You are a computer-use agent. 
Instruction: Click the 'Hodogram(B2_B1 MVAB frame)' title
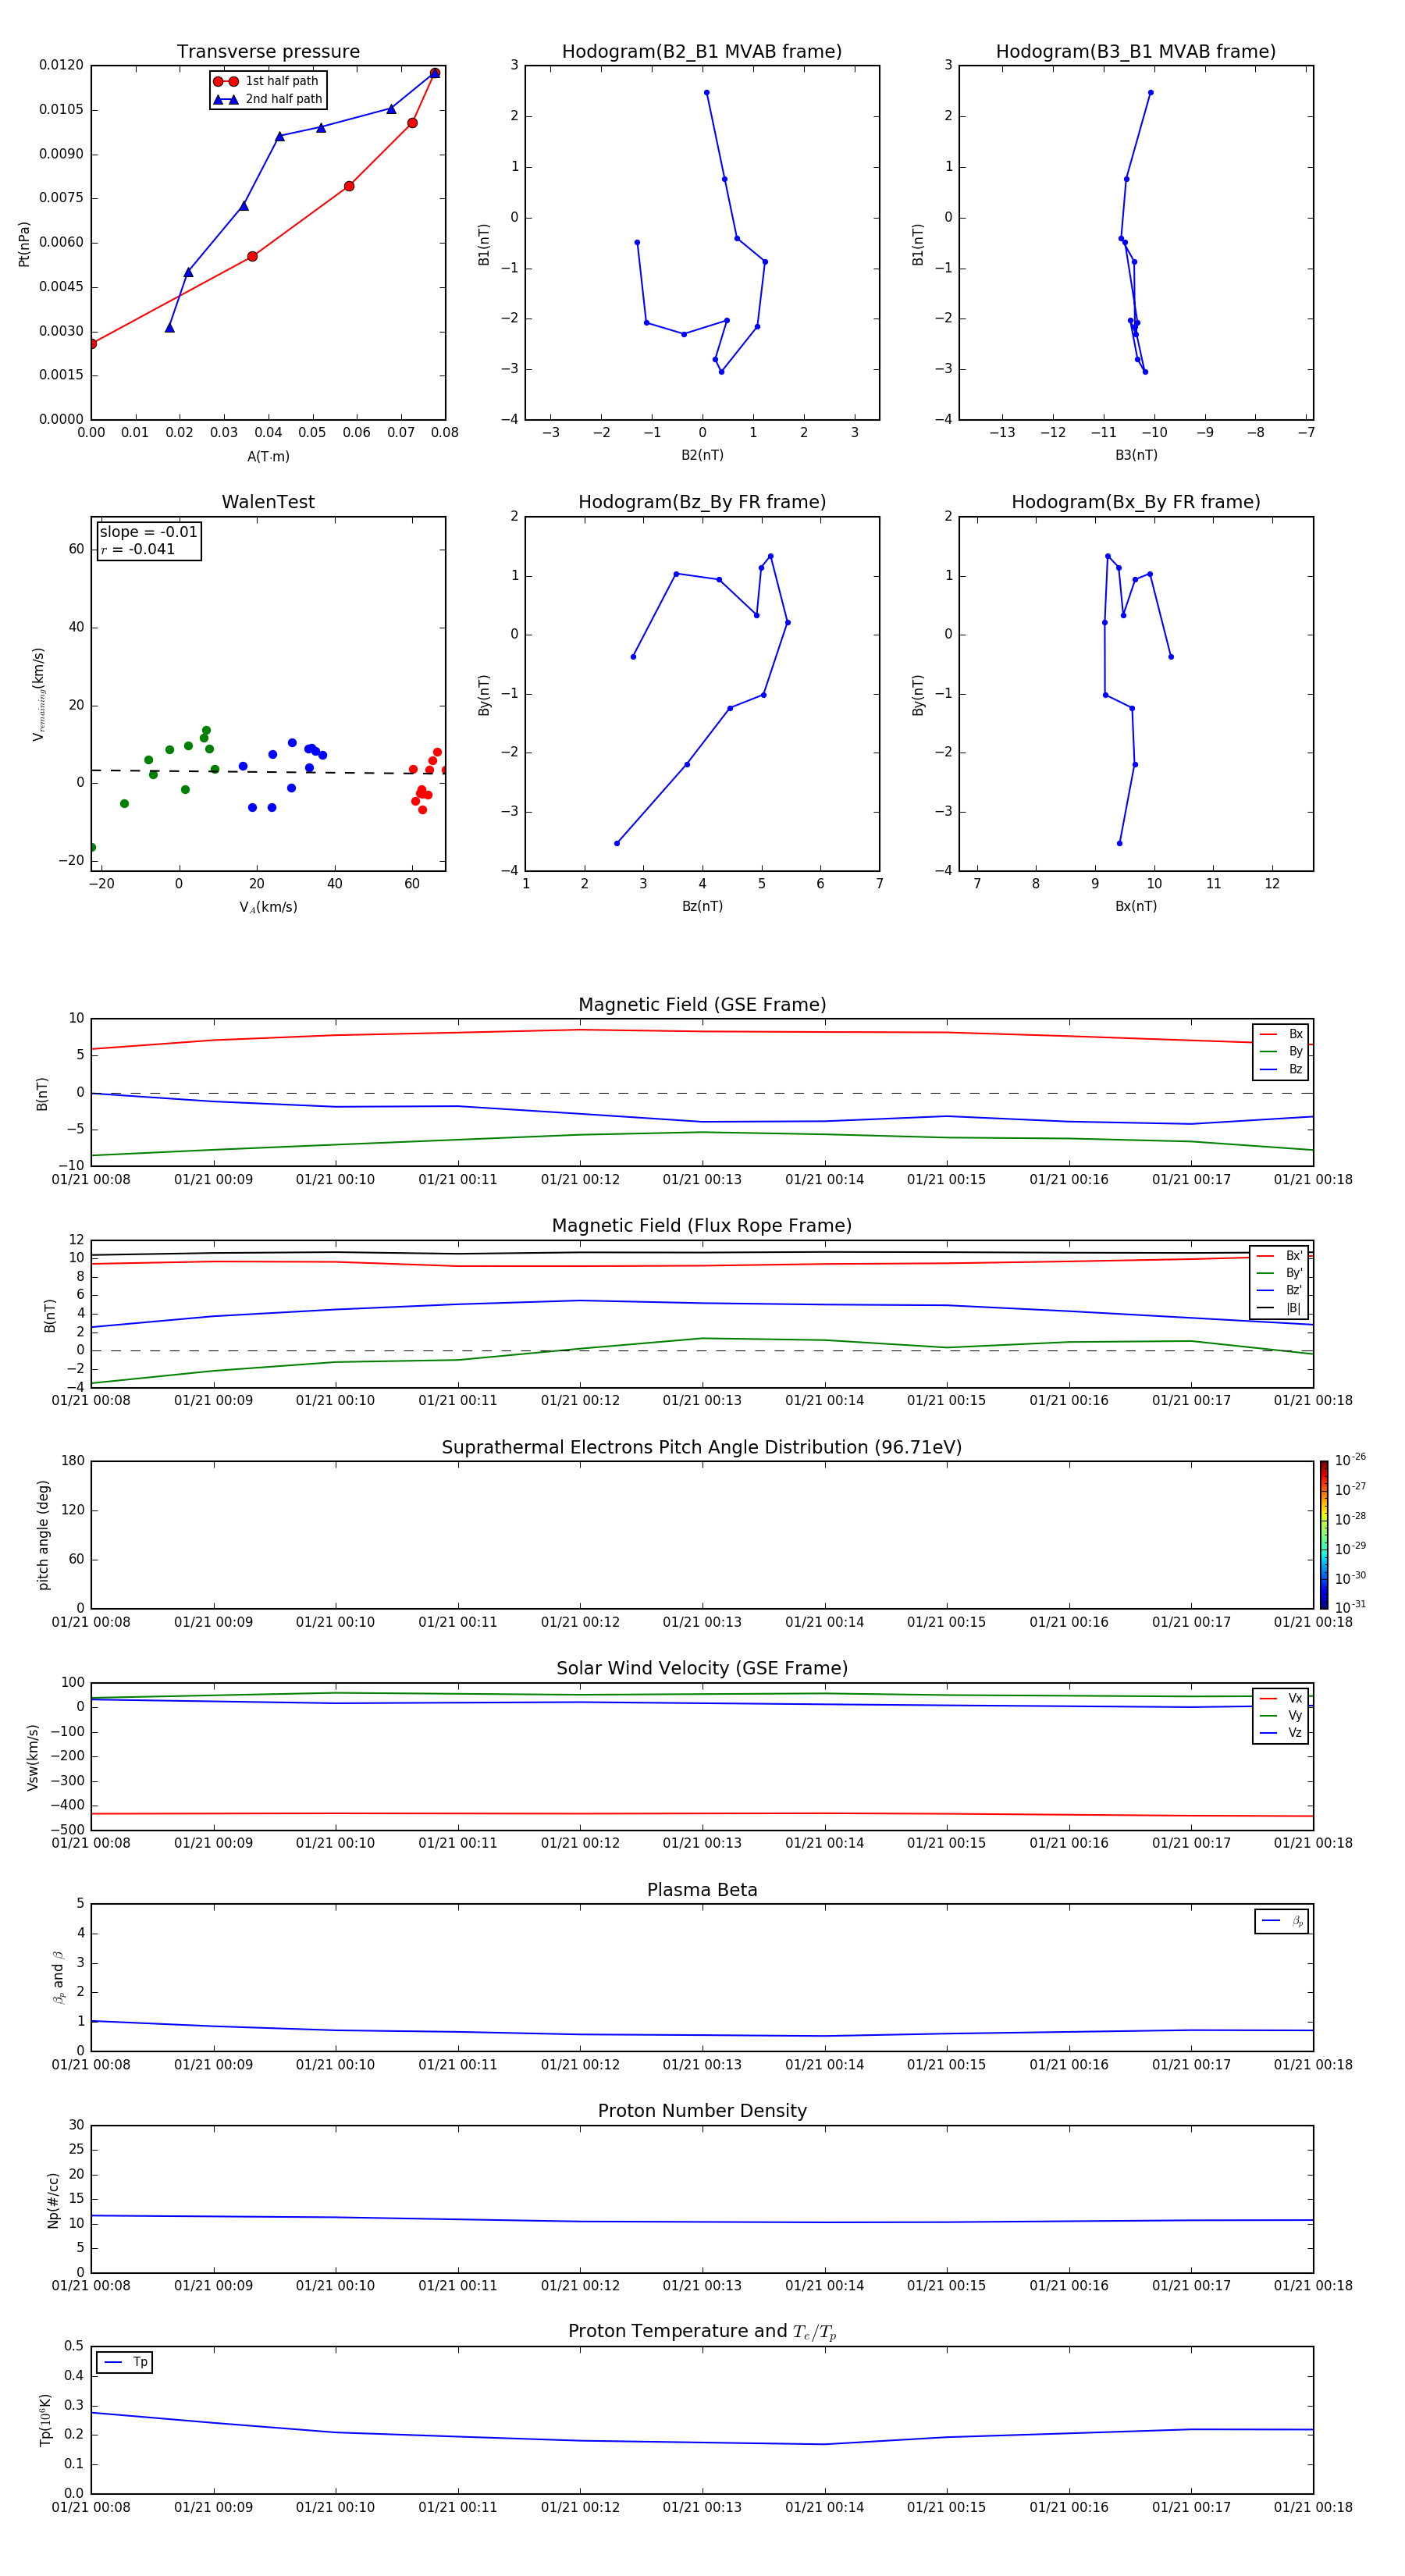702,52
